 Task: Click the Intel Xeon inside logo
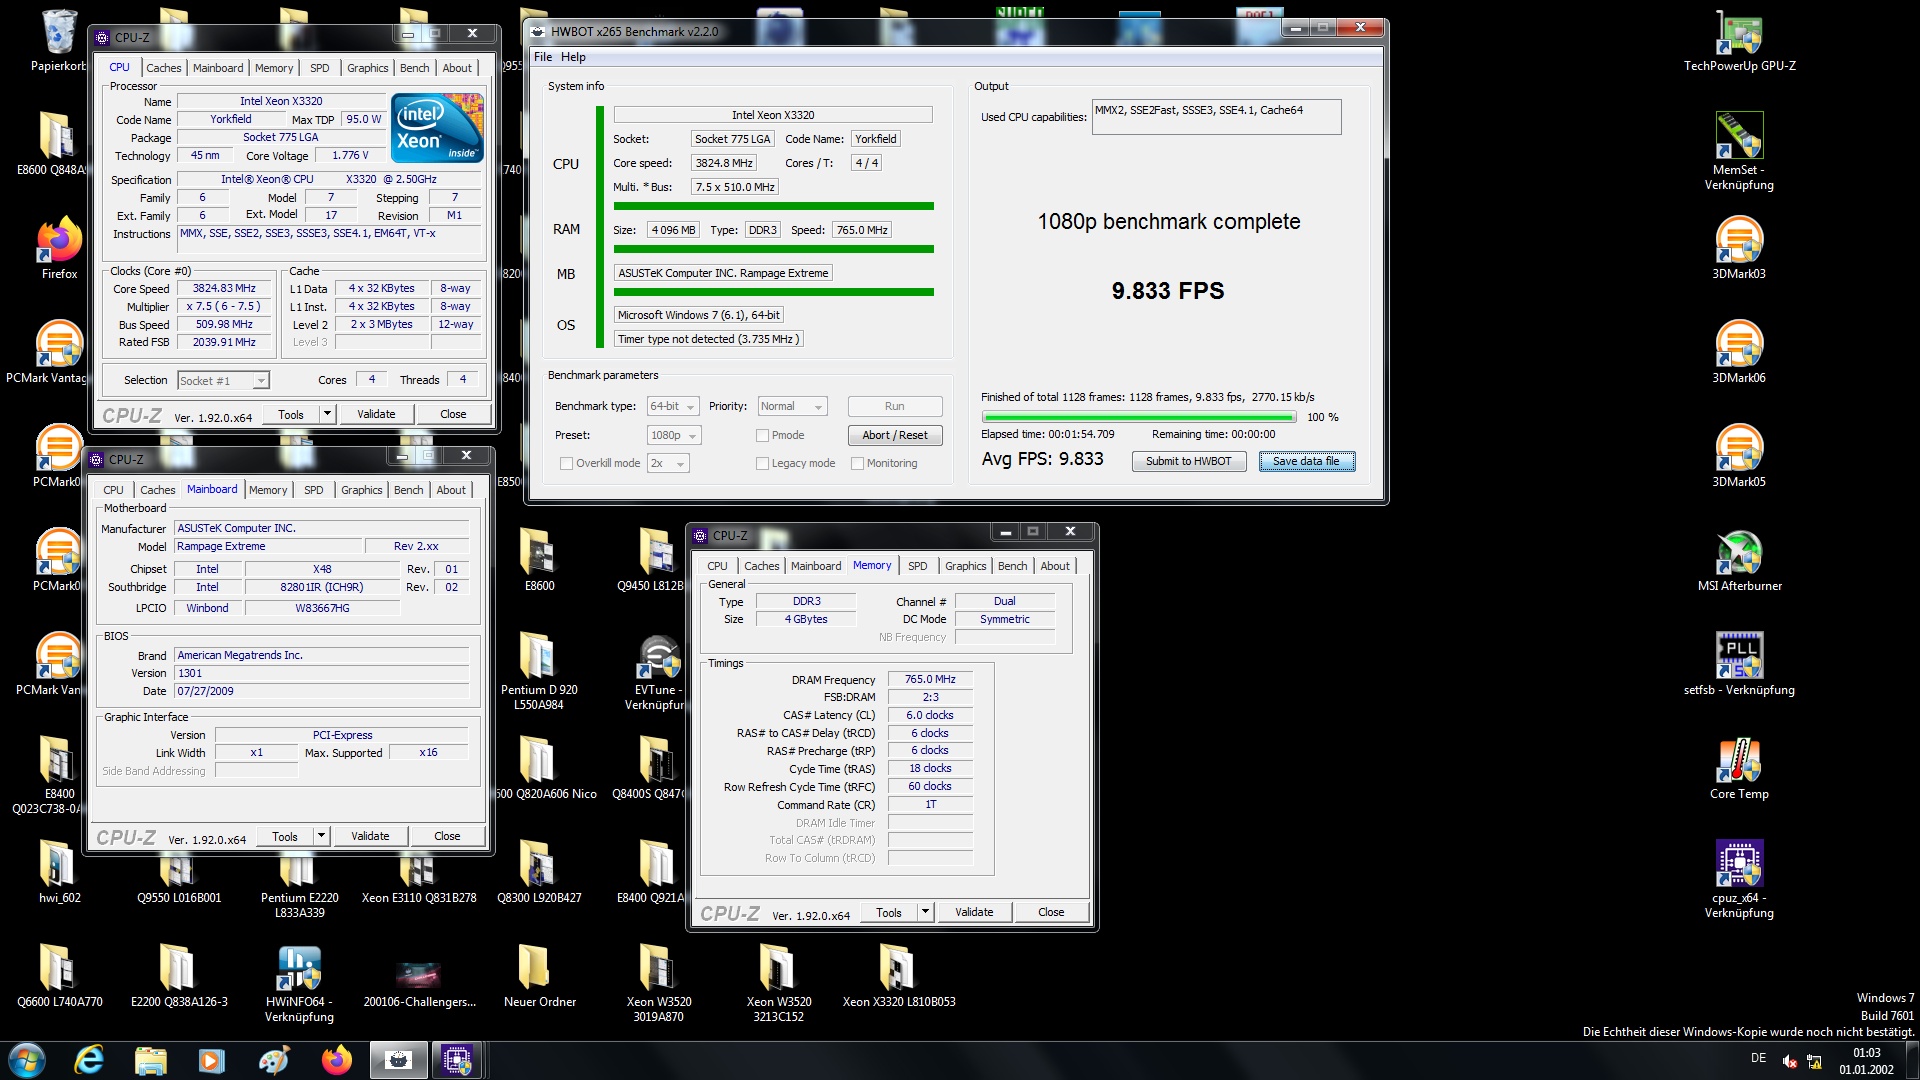pos(437,128)
